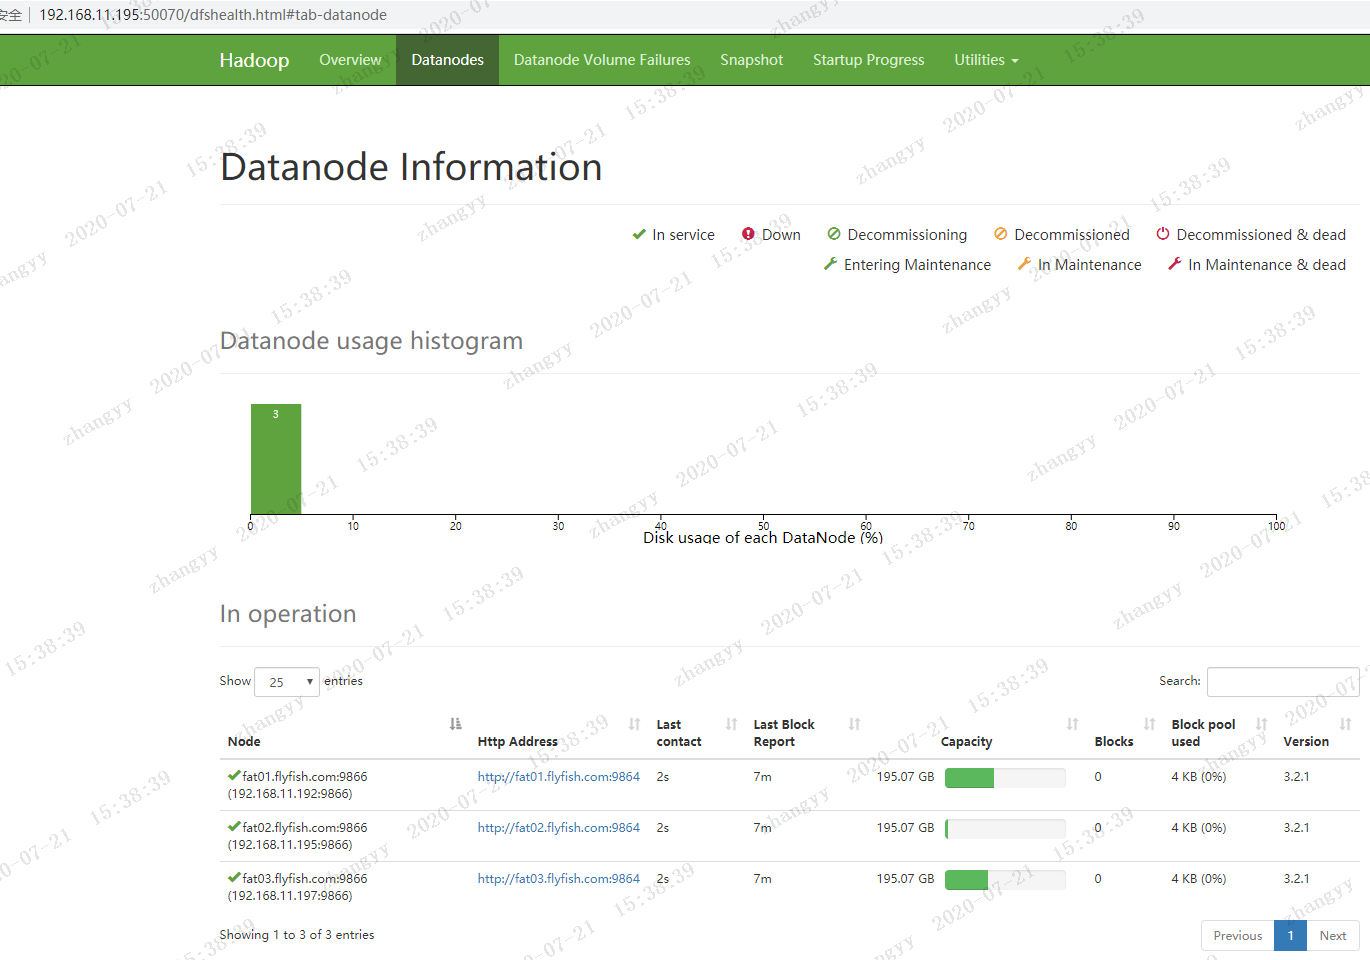Open fat01.flyfish.com:9864 http link
1370x960 pixels.
(559, 777)
